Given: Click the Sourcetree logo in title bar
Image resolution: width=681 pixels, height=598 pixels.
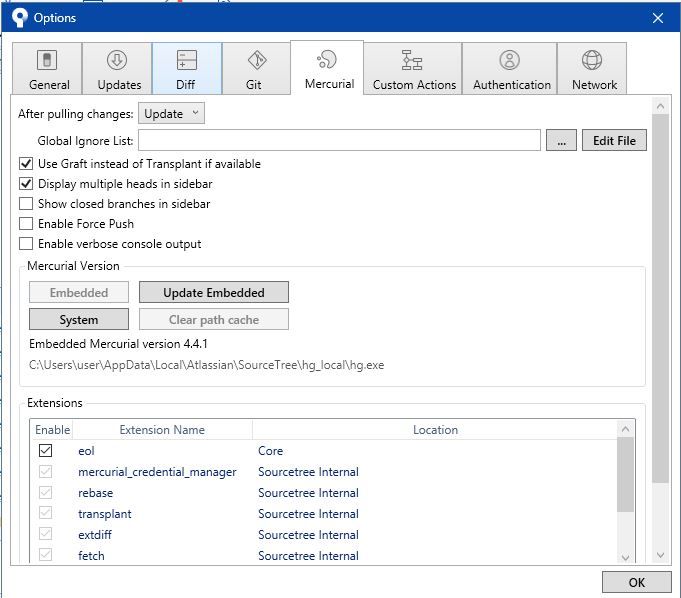Looking at the screenshot, I should tap(19, 17).
